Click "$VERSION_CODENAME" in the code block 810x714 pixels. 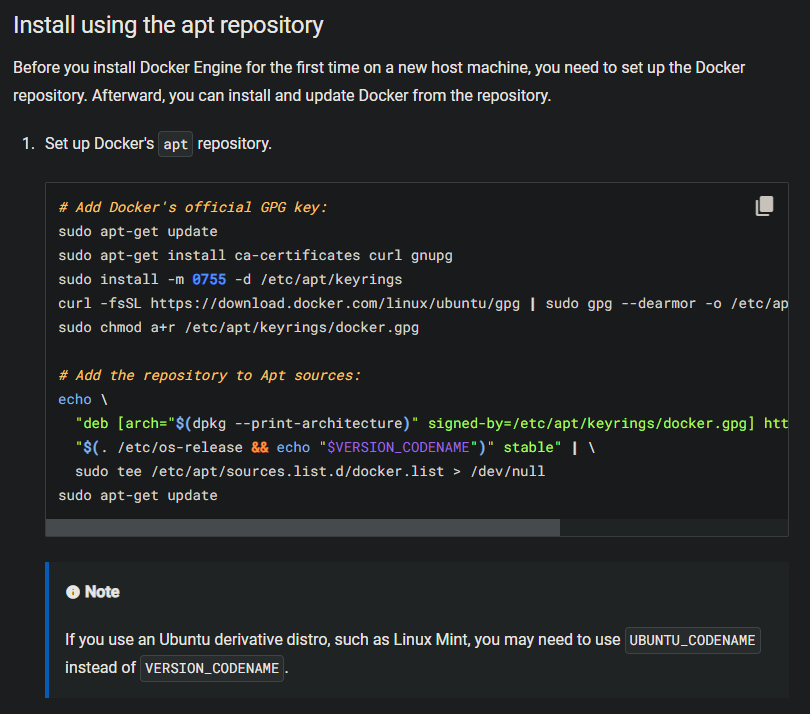(x=398, y=447)
